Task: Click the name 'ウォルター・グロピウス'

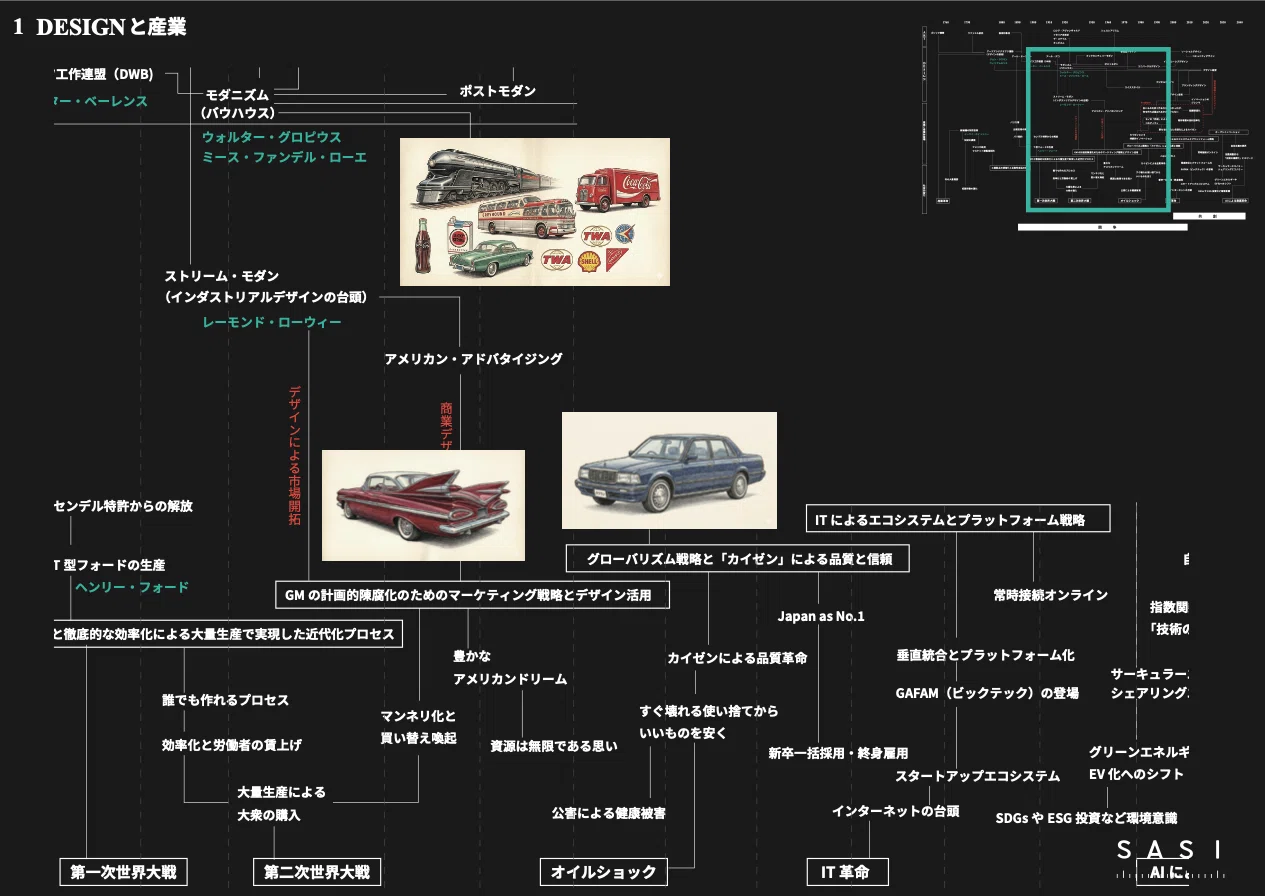Action: tap(271, 137)
